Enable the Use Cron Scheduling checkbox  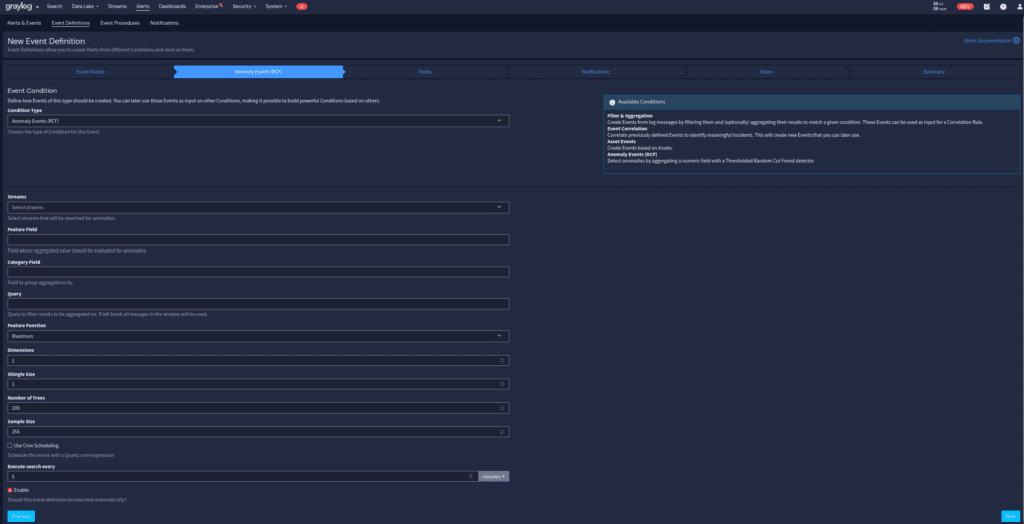pos(10,445)
